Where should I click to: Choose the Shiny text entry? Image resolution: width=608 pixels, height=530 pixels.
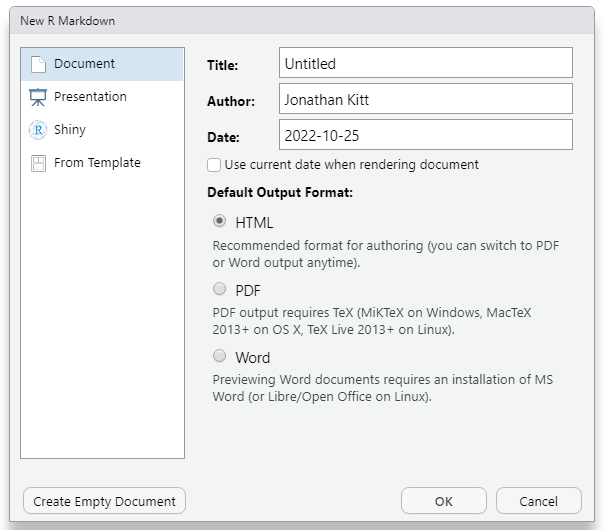coord(70,130)
